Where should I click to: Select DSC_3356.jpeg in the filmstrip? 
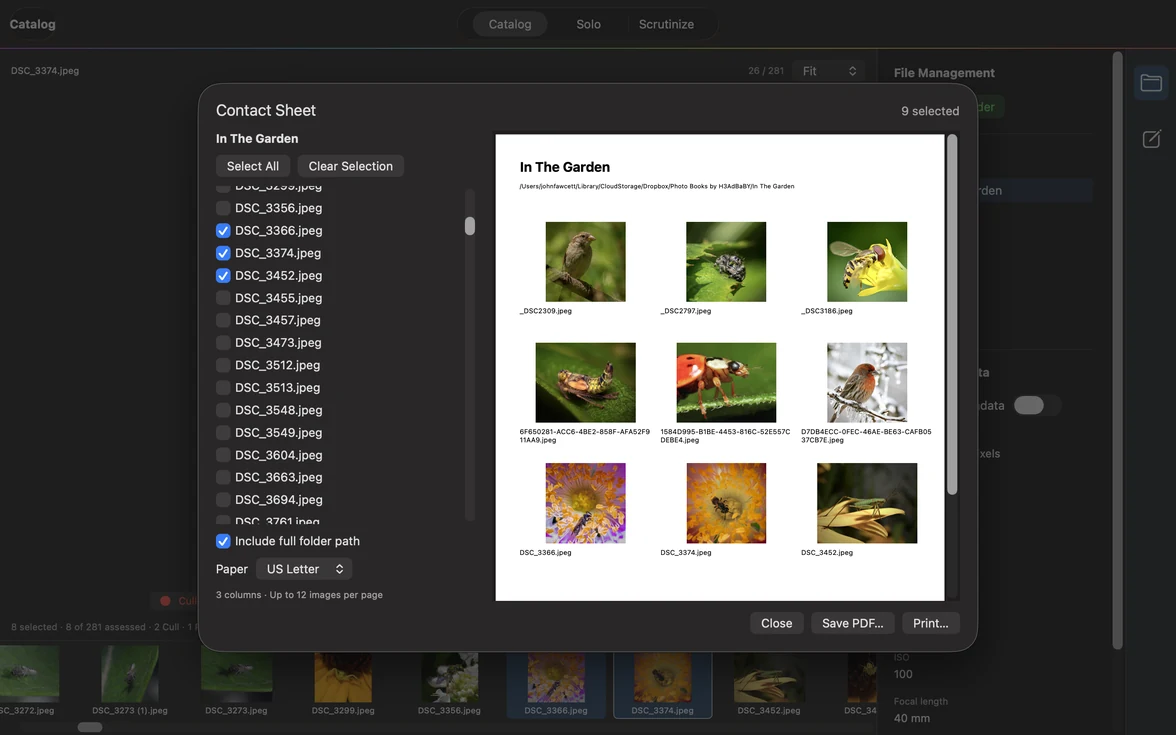coord(449,681)
